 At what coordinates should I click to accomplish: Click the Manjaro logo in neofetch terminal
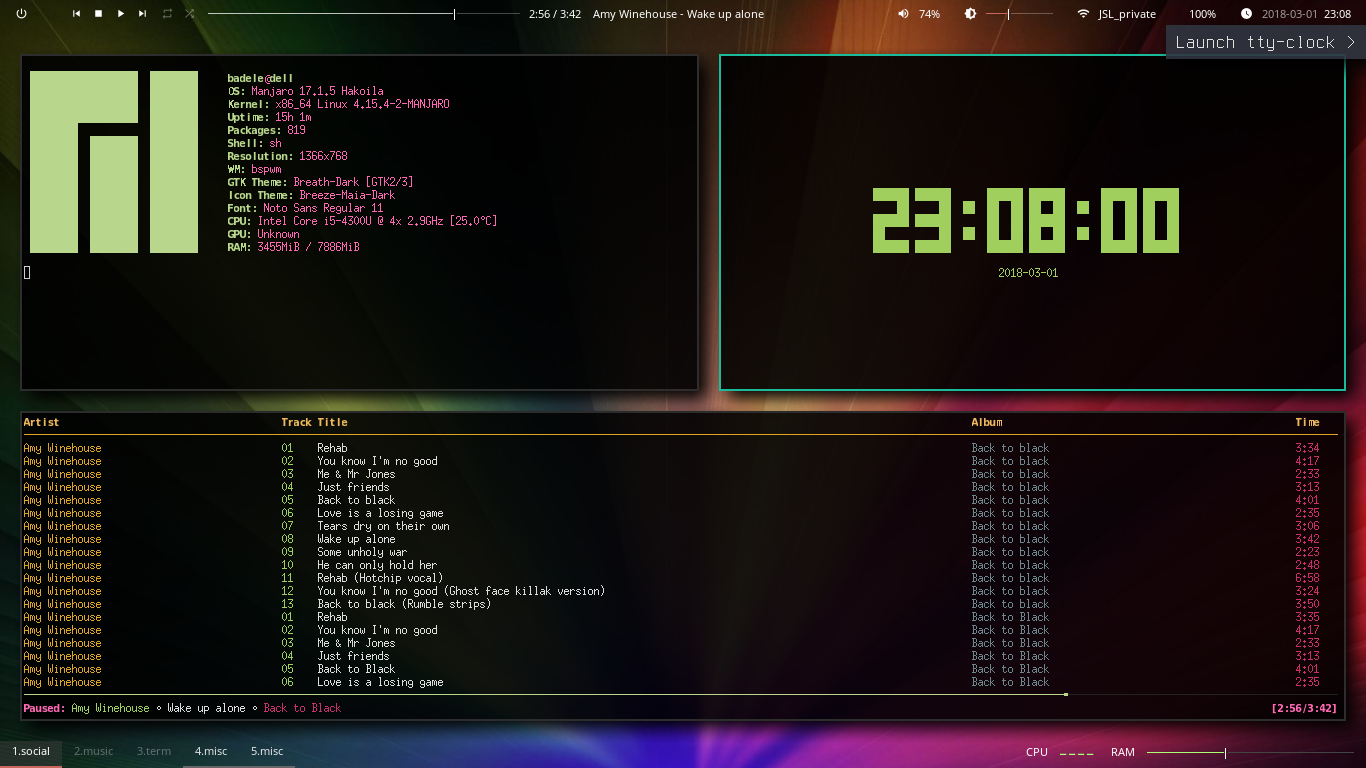[114, 162]
